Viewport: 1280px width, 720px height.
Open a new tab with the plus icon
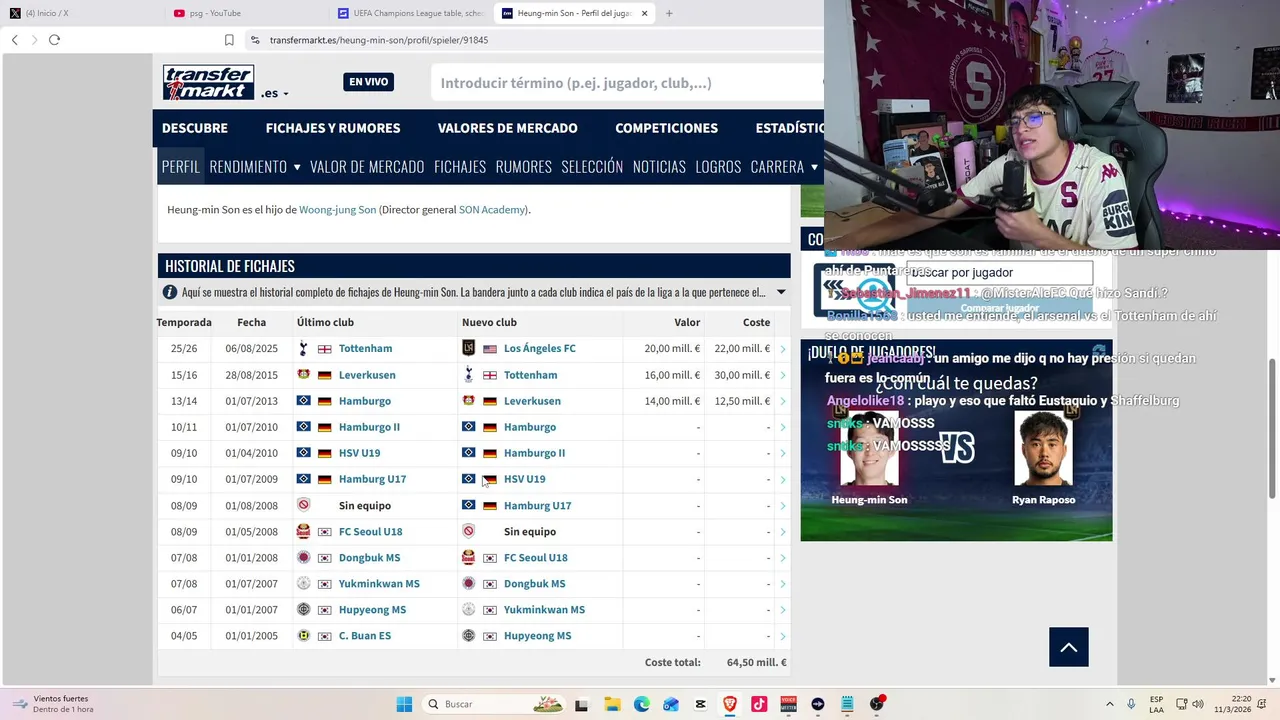(x=669, y=13)
